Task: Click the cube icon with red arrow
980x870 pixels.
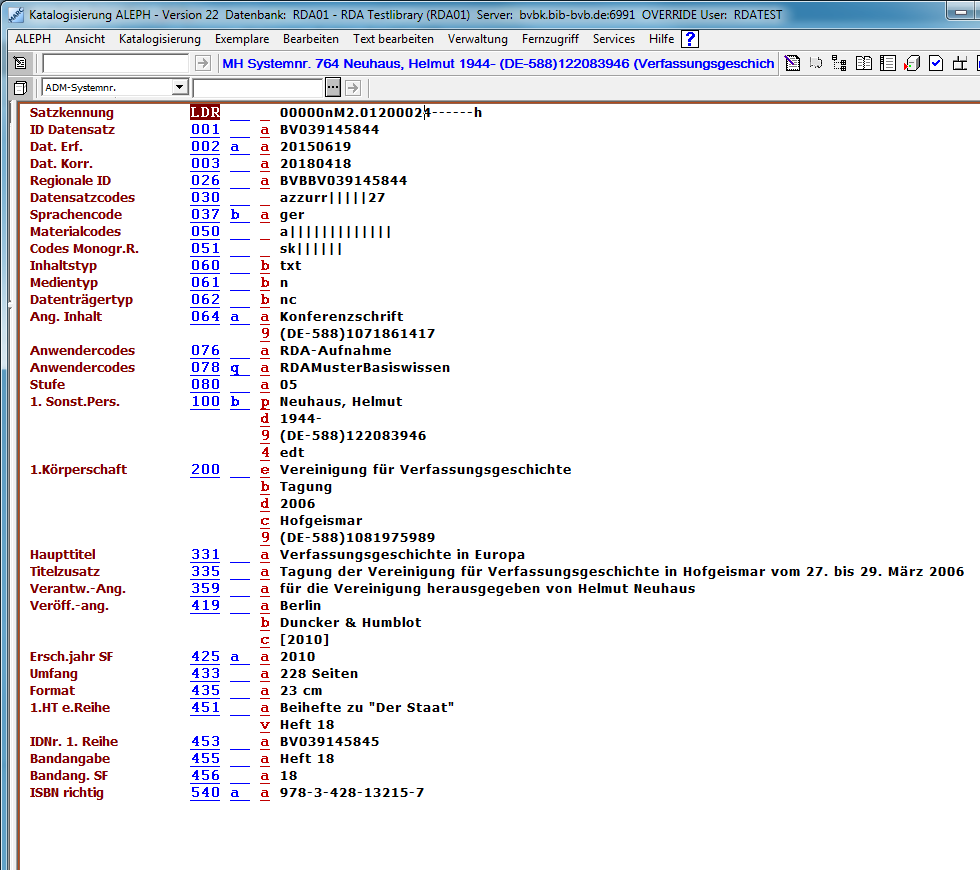Action: [912, 64]
